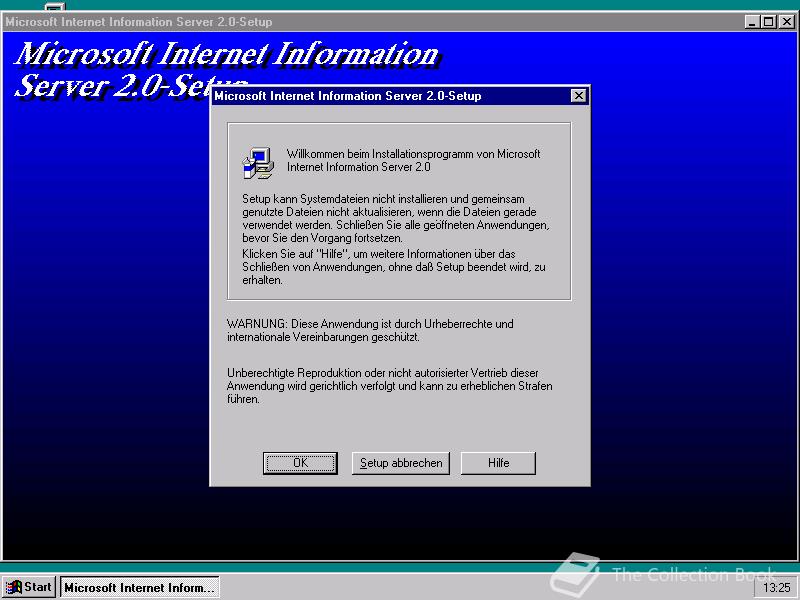Screen dimensions: 800x600
Task: Click the taskbar clock showing 13:25
Action: pyautogui.click(x=776, y=588)
